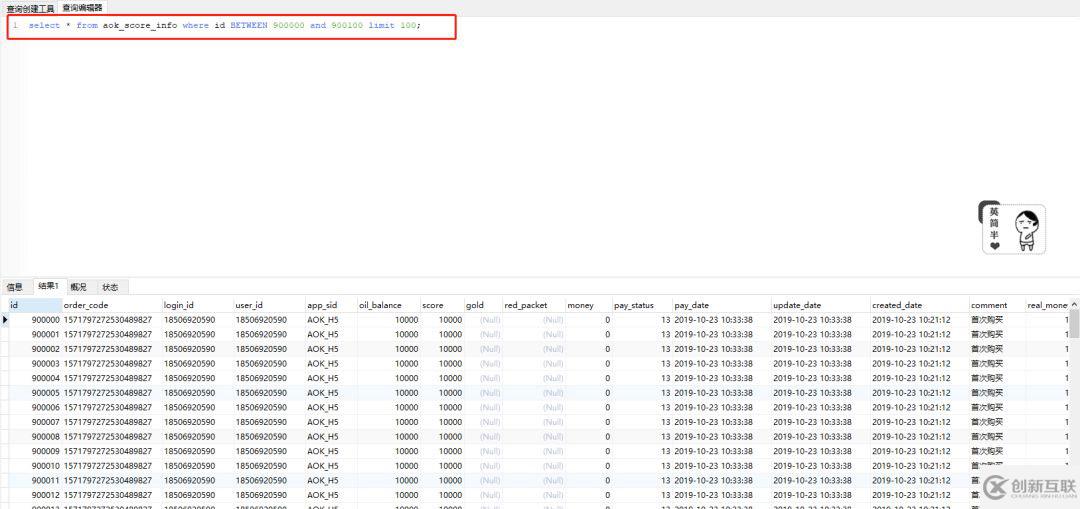Click the current-row indicator arrow for row 900000
This screenshot has width=1080, height=509.
tap(5, 320)
